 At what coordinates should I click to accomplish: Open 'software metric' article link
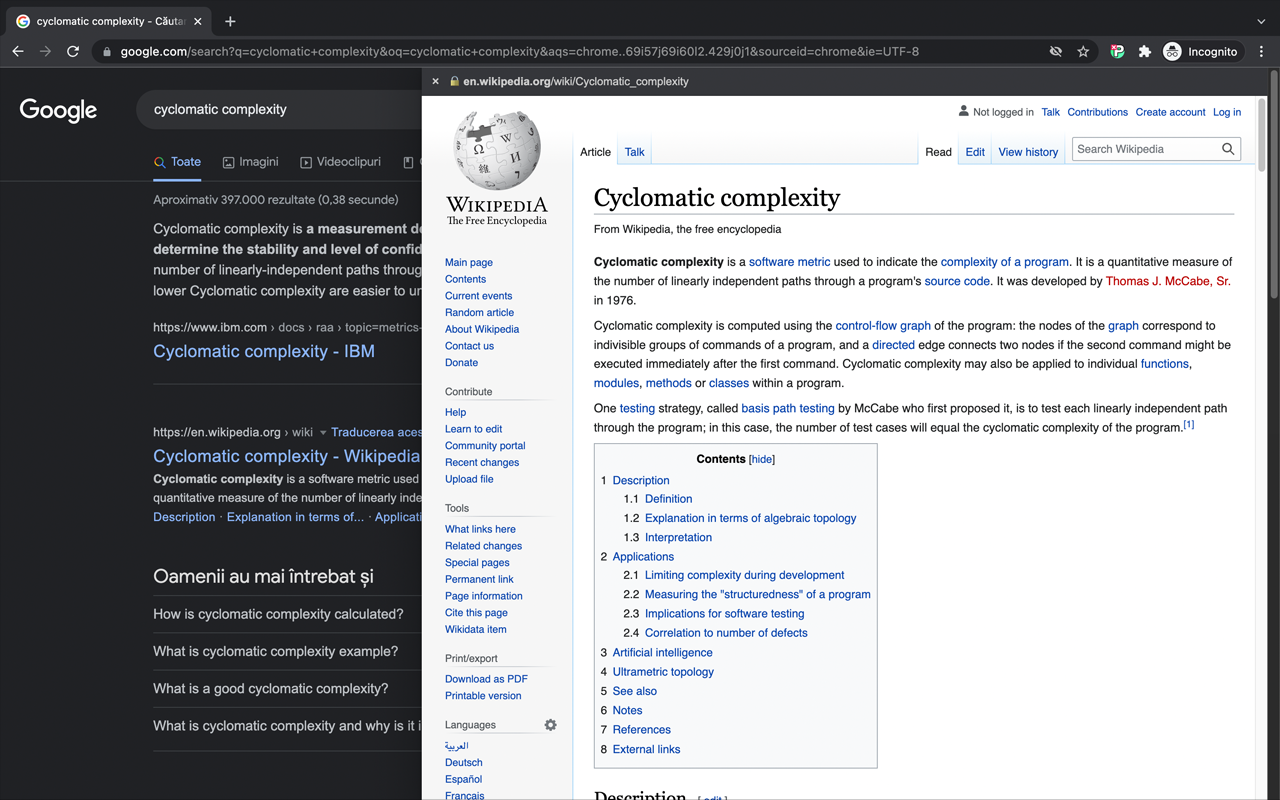pyautogui.click(x=789, y=262)
